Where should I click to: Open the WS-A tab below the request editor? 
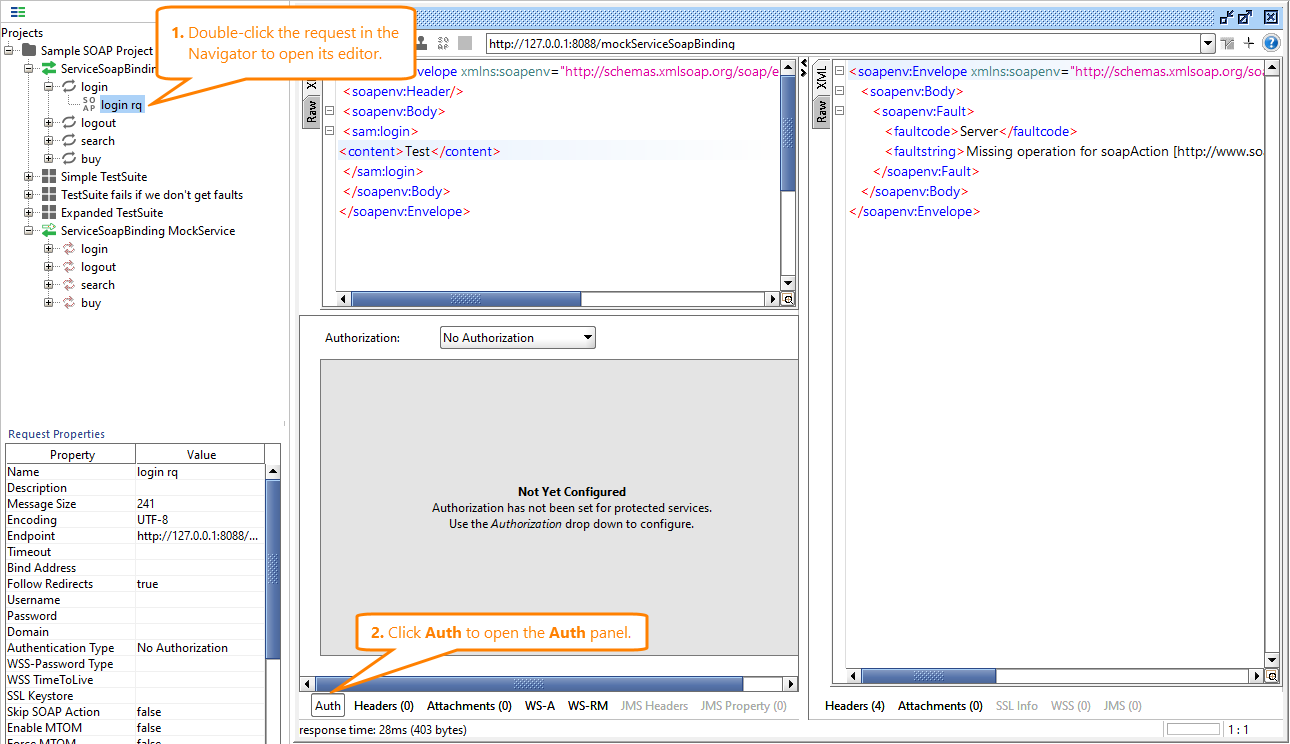pyautogui.click(x=539, y=705)
